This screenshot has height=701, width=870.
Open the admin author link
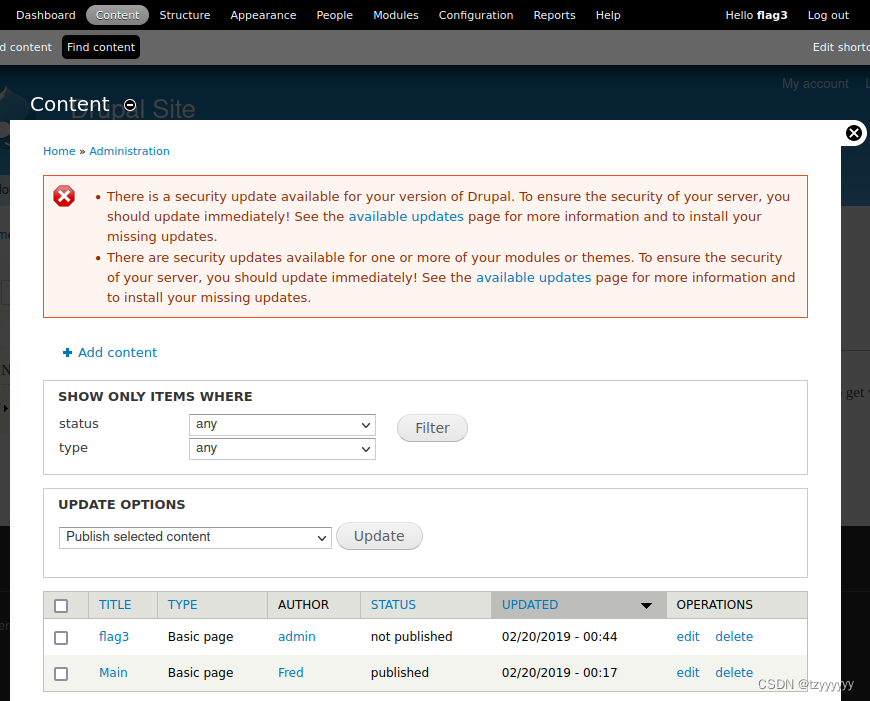click(x=297, y=637)
